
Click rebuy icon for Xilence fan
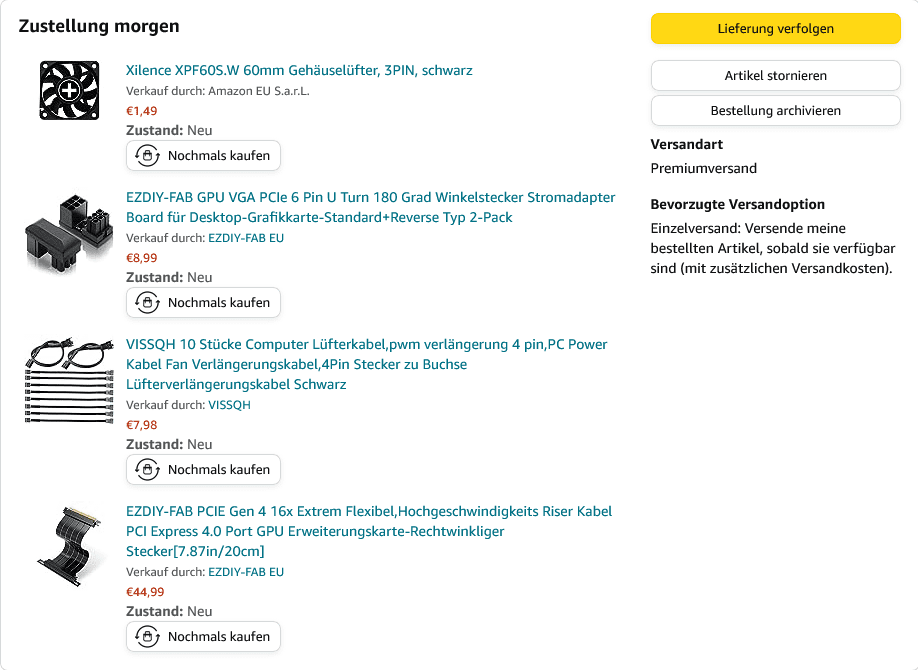point(148,156)
